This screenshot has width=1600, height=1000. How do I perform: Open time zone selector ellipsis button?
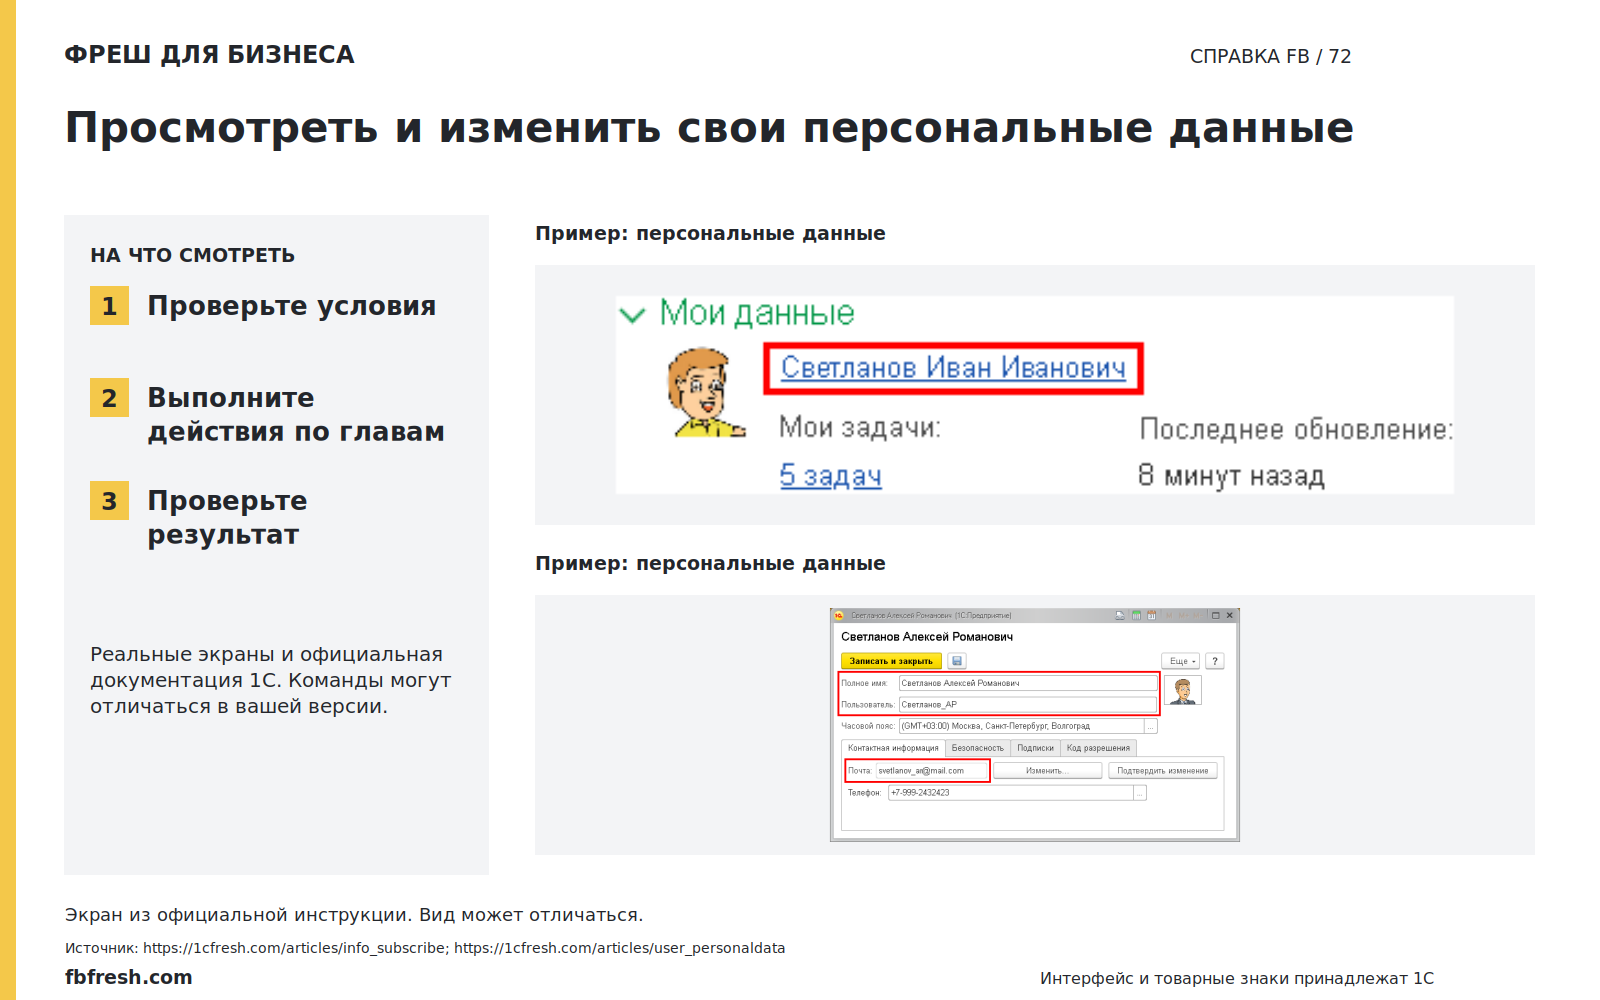point(1151,726)
